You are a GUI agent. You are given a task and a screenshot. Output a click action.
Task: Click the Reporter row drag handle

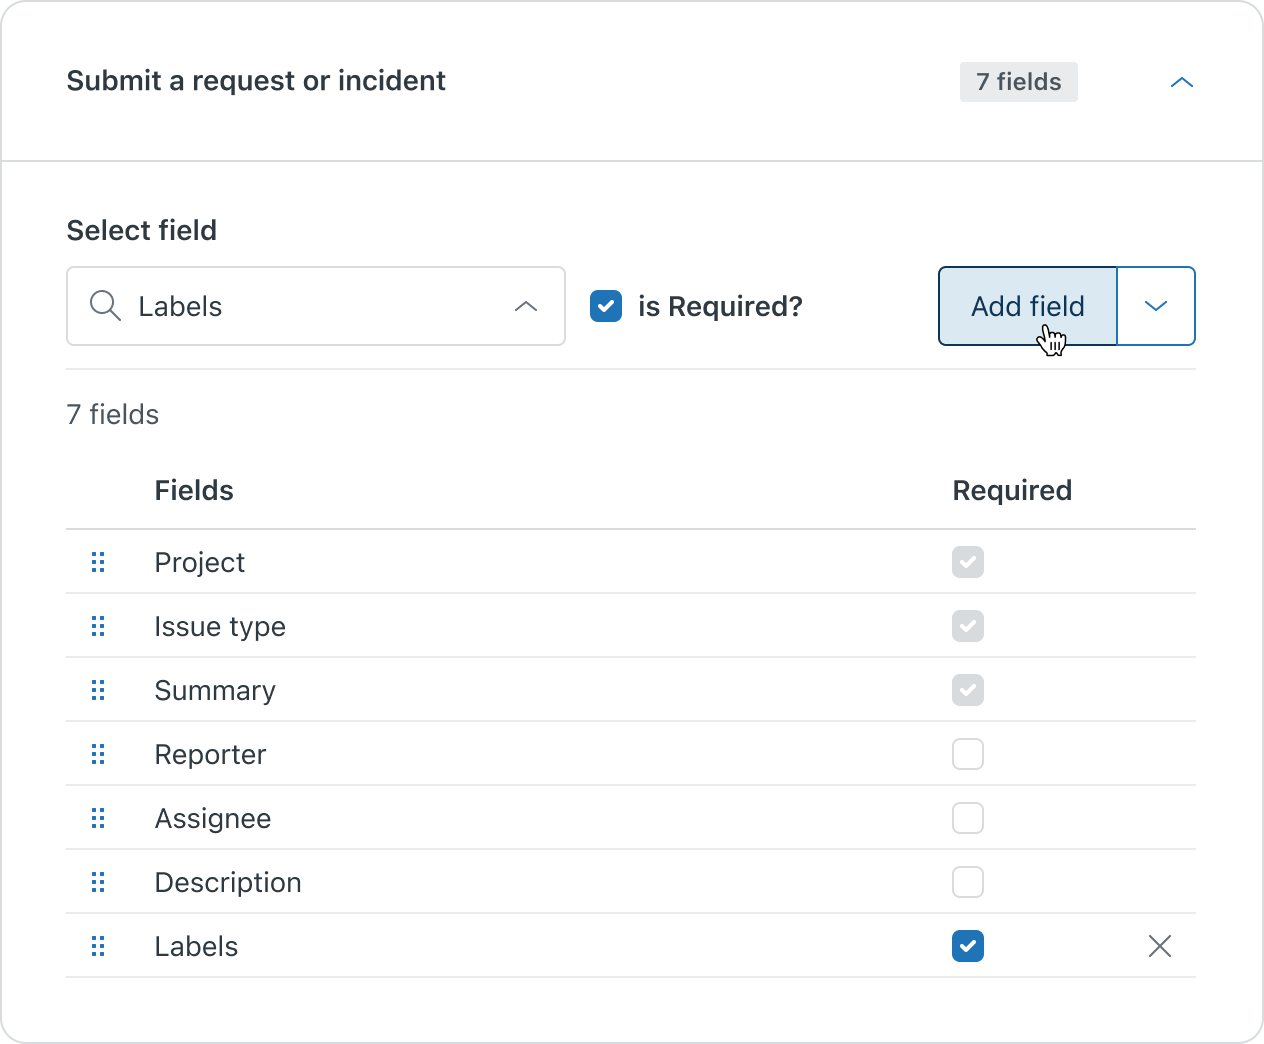point(98,754)
